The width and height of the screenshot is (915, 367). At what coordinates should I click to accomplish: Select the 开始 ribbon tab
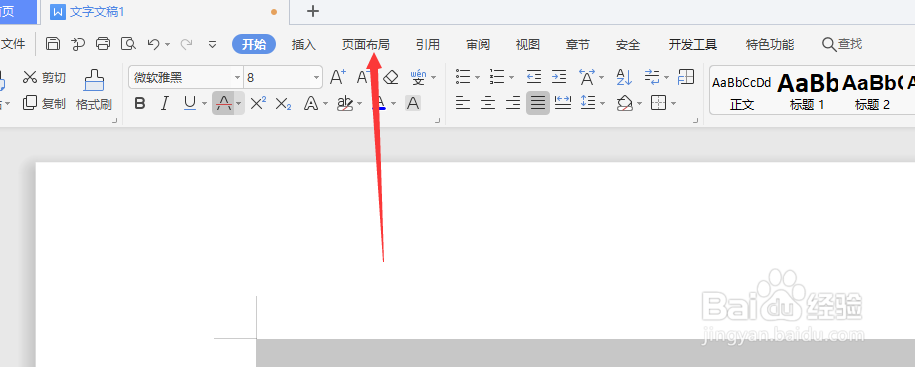pyautogui.click(x=254, y=44)
